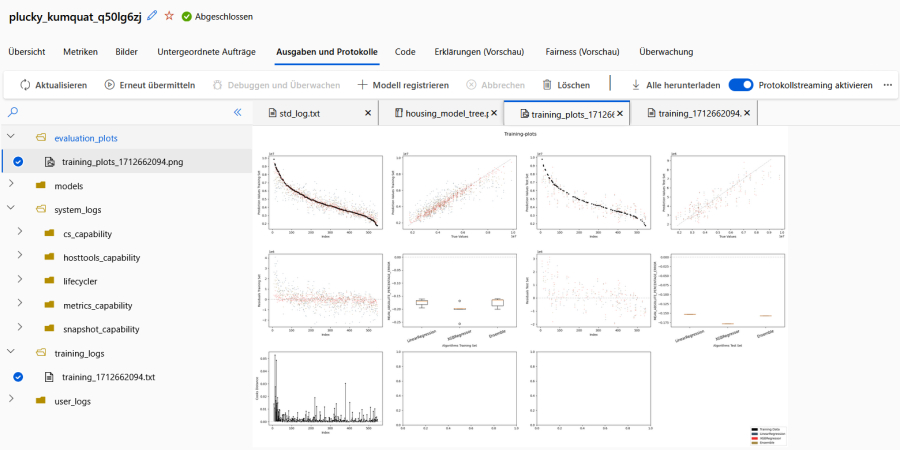Click the search icon in file panel
The image size is (900, 450).
(13, 112)
